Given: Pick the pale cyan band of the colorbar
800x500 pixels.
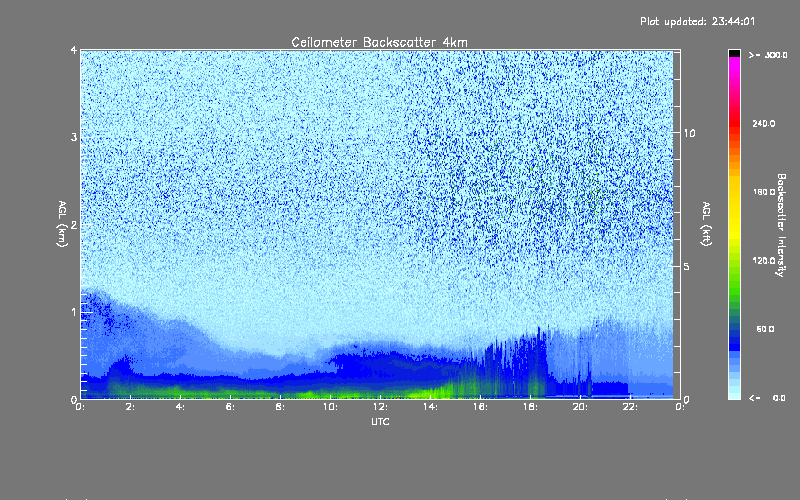Looking at the screenshot, I should (734, 393).
